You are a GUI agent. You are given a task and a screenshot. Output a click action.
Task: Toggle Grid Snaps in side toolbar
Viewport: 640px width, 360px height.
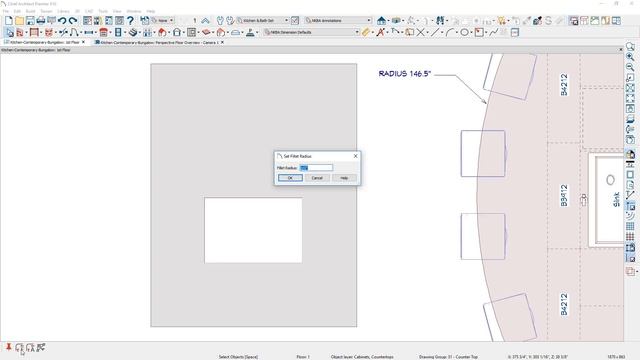pyautogui.click(x=630, y=226)
